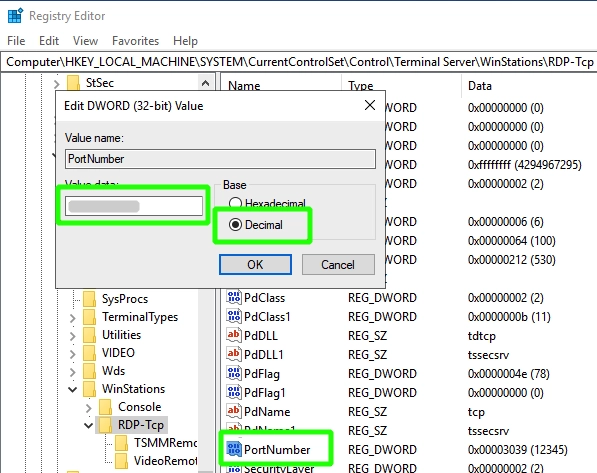Click the TerminalTypes folder icon
Viewport: 597px width, 473px height.
click(x=89, y=317)
